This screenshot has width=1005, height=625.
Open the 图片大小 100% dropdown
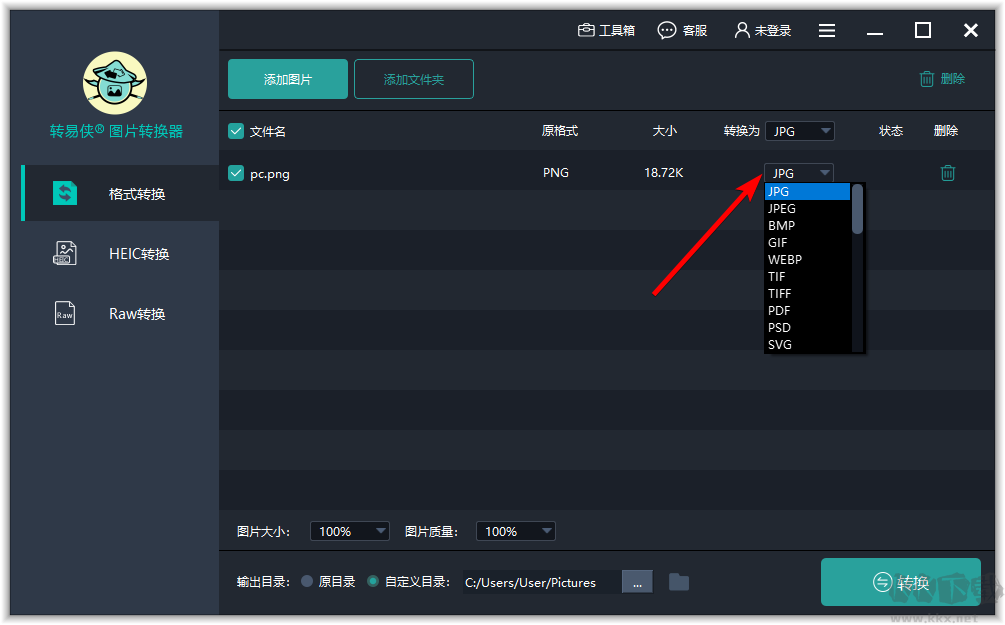pos(349,531)
